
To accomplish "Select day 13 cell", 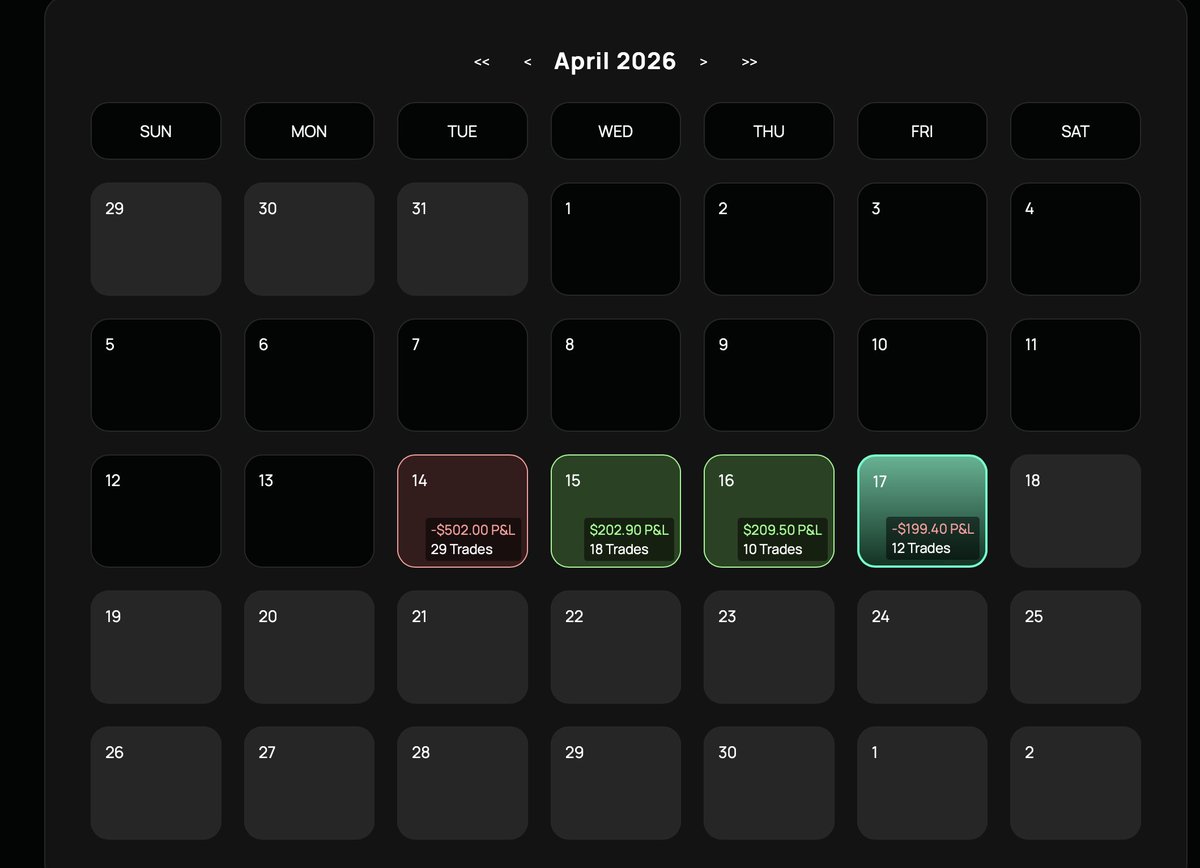I will (x=309, y=511).
